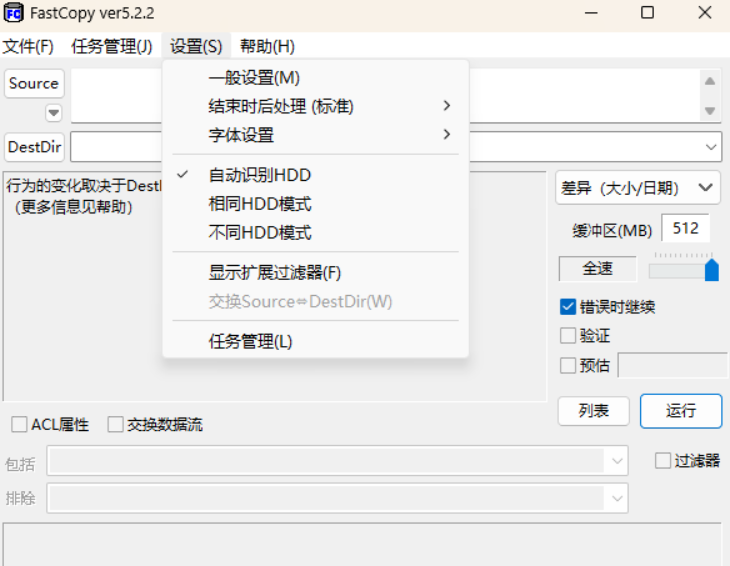Click the 缓冲区(MB) value field

pos(685,229)
